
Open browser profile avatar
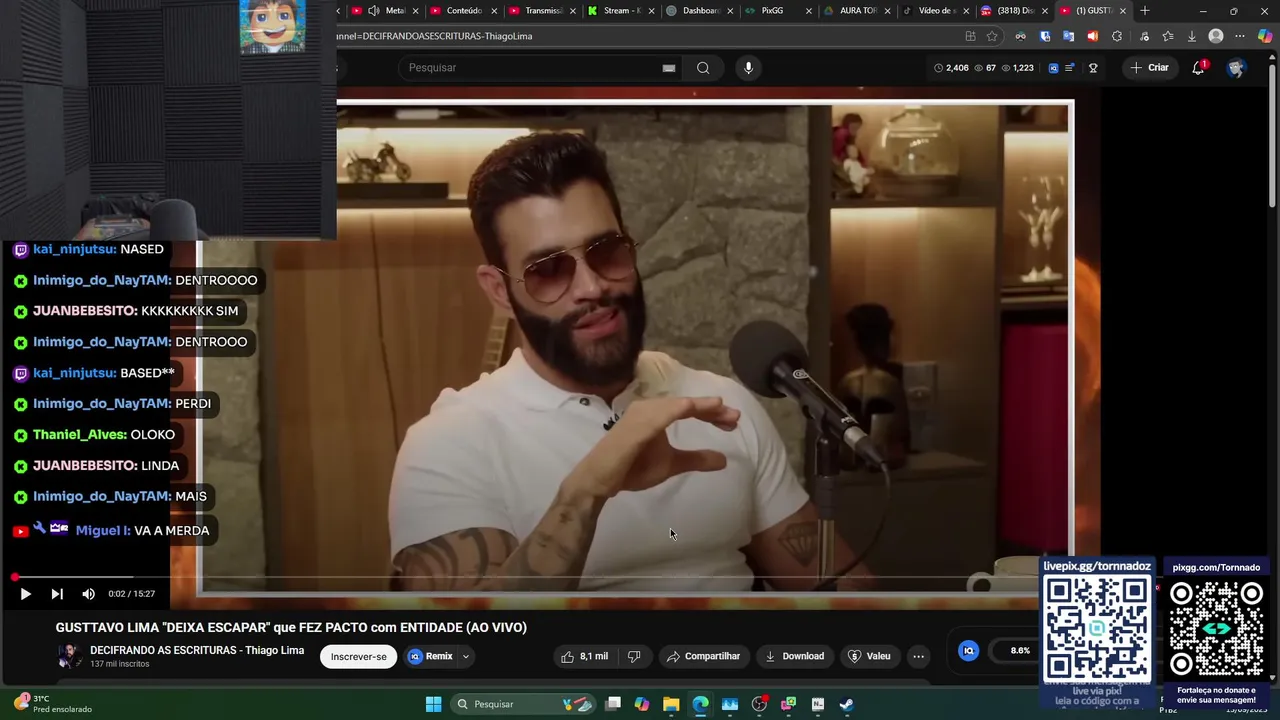pos(1216,36)
